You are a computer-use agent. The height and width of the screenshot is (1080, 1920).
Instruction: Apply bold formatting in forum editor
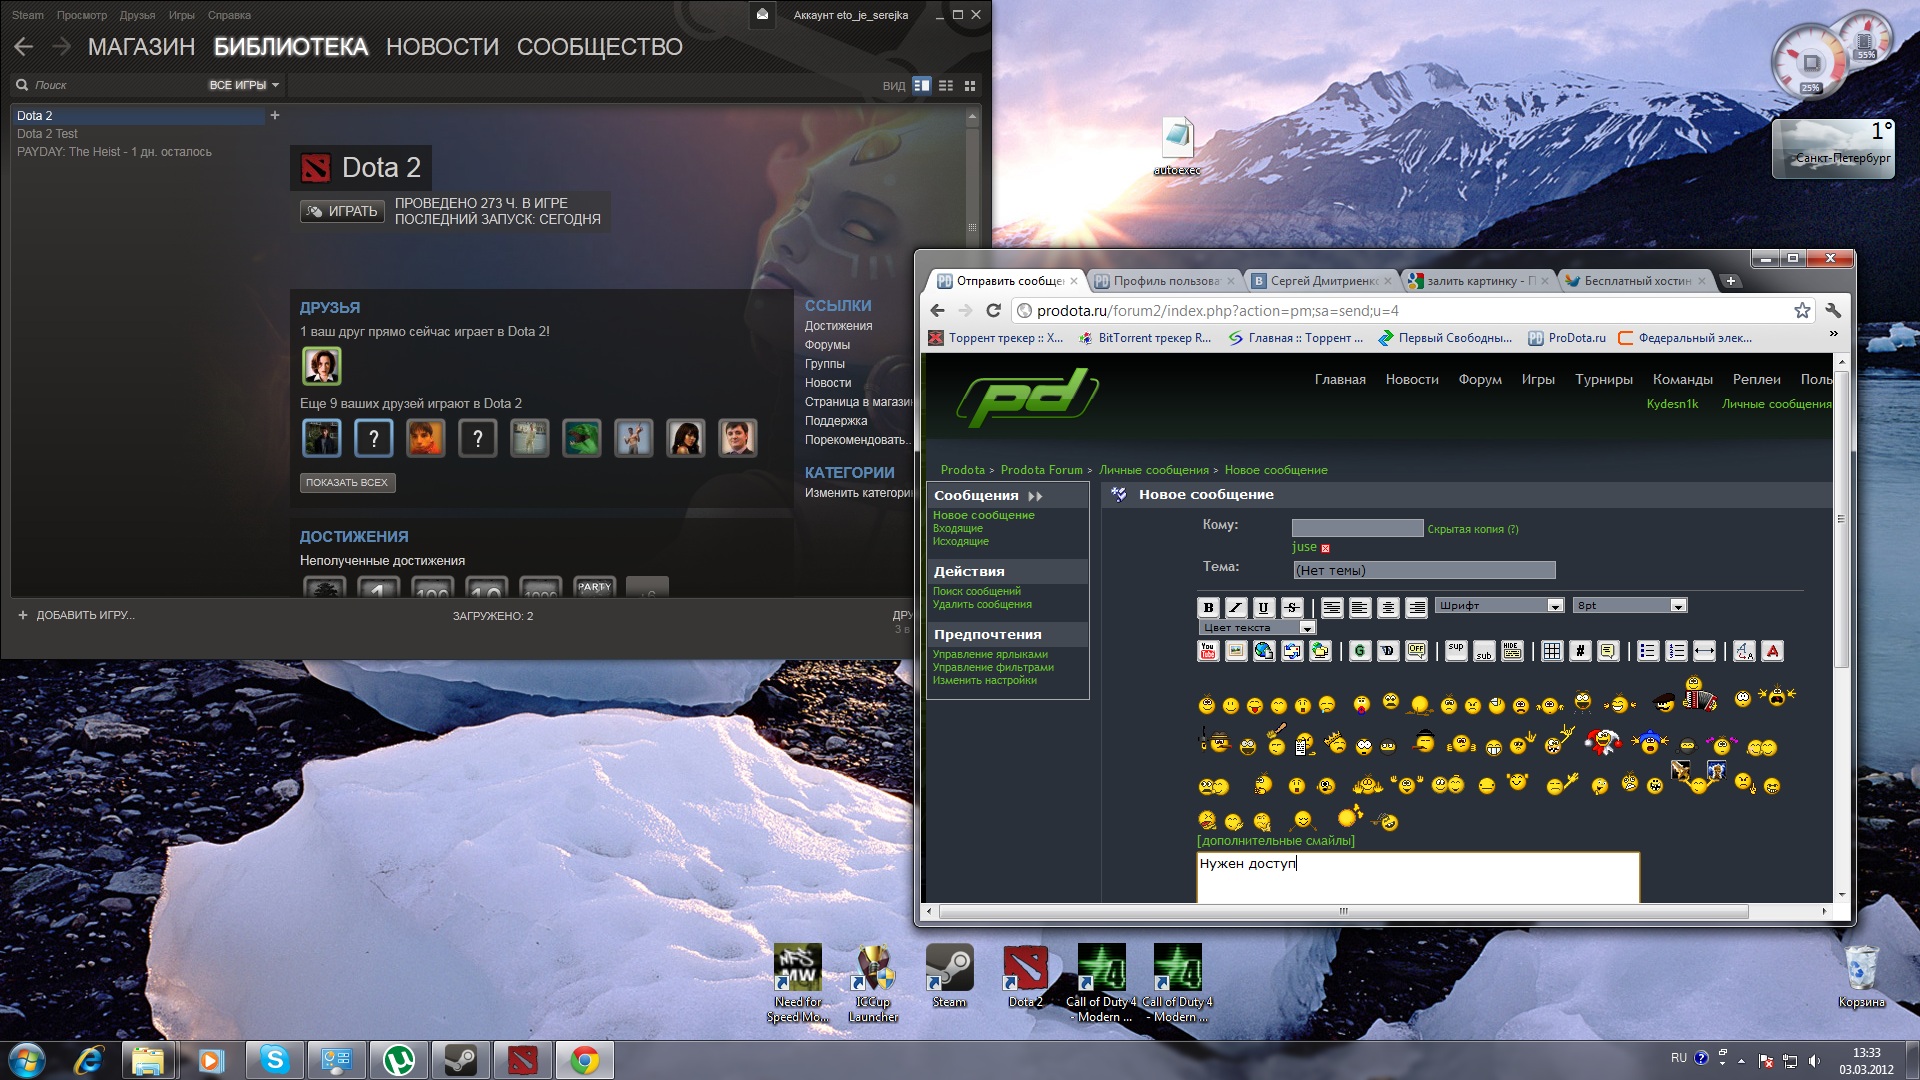[1208, 607]
